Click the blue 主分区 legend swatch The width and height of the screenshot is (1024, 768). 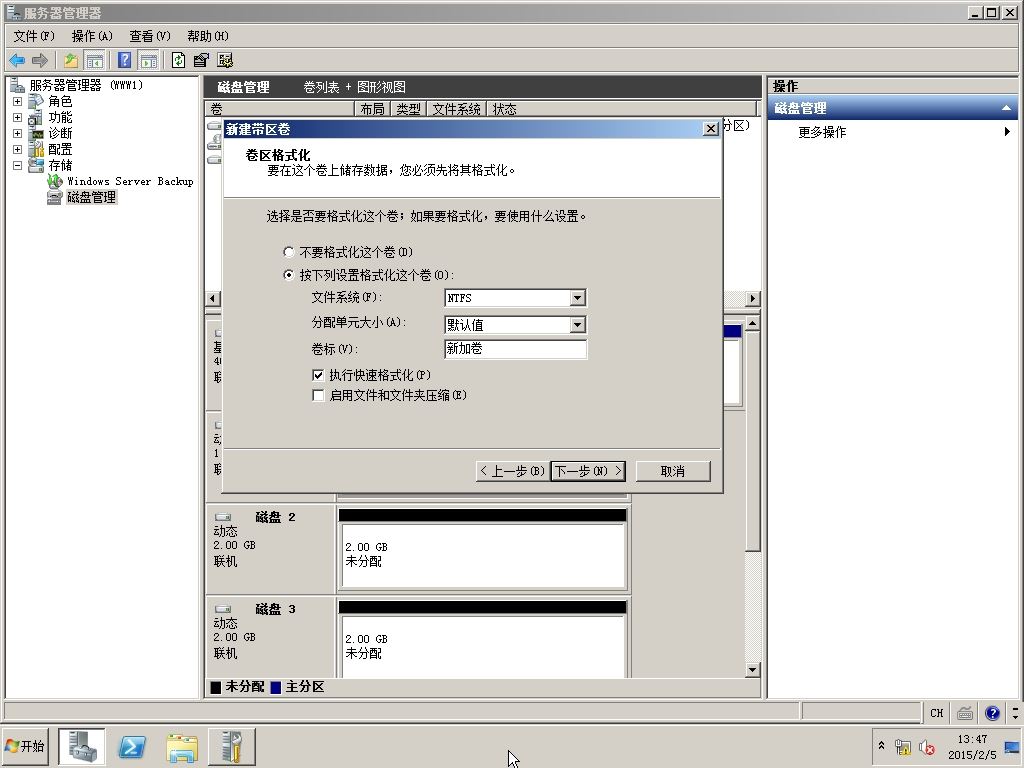click(x=276, y=687)
